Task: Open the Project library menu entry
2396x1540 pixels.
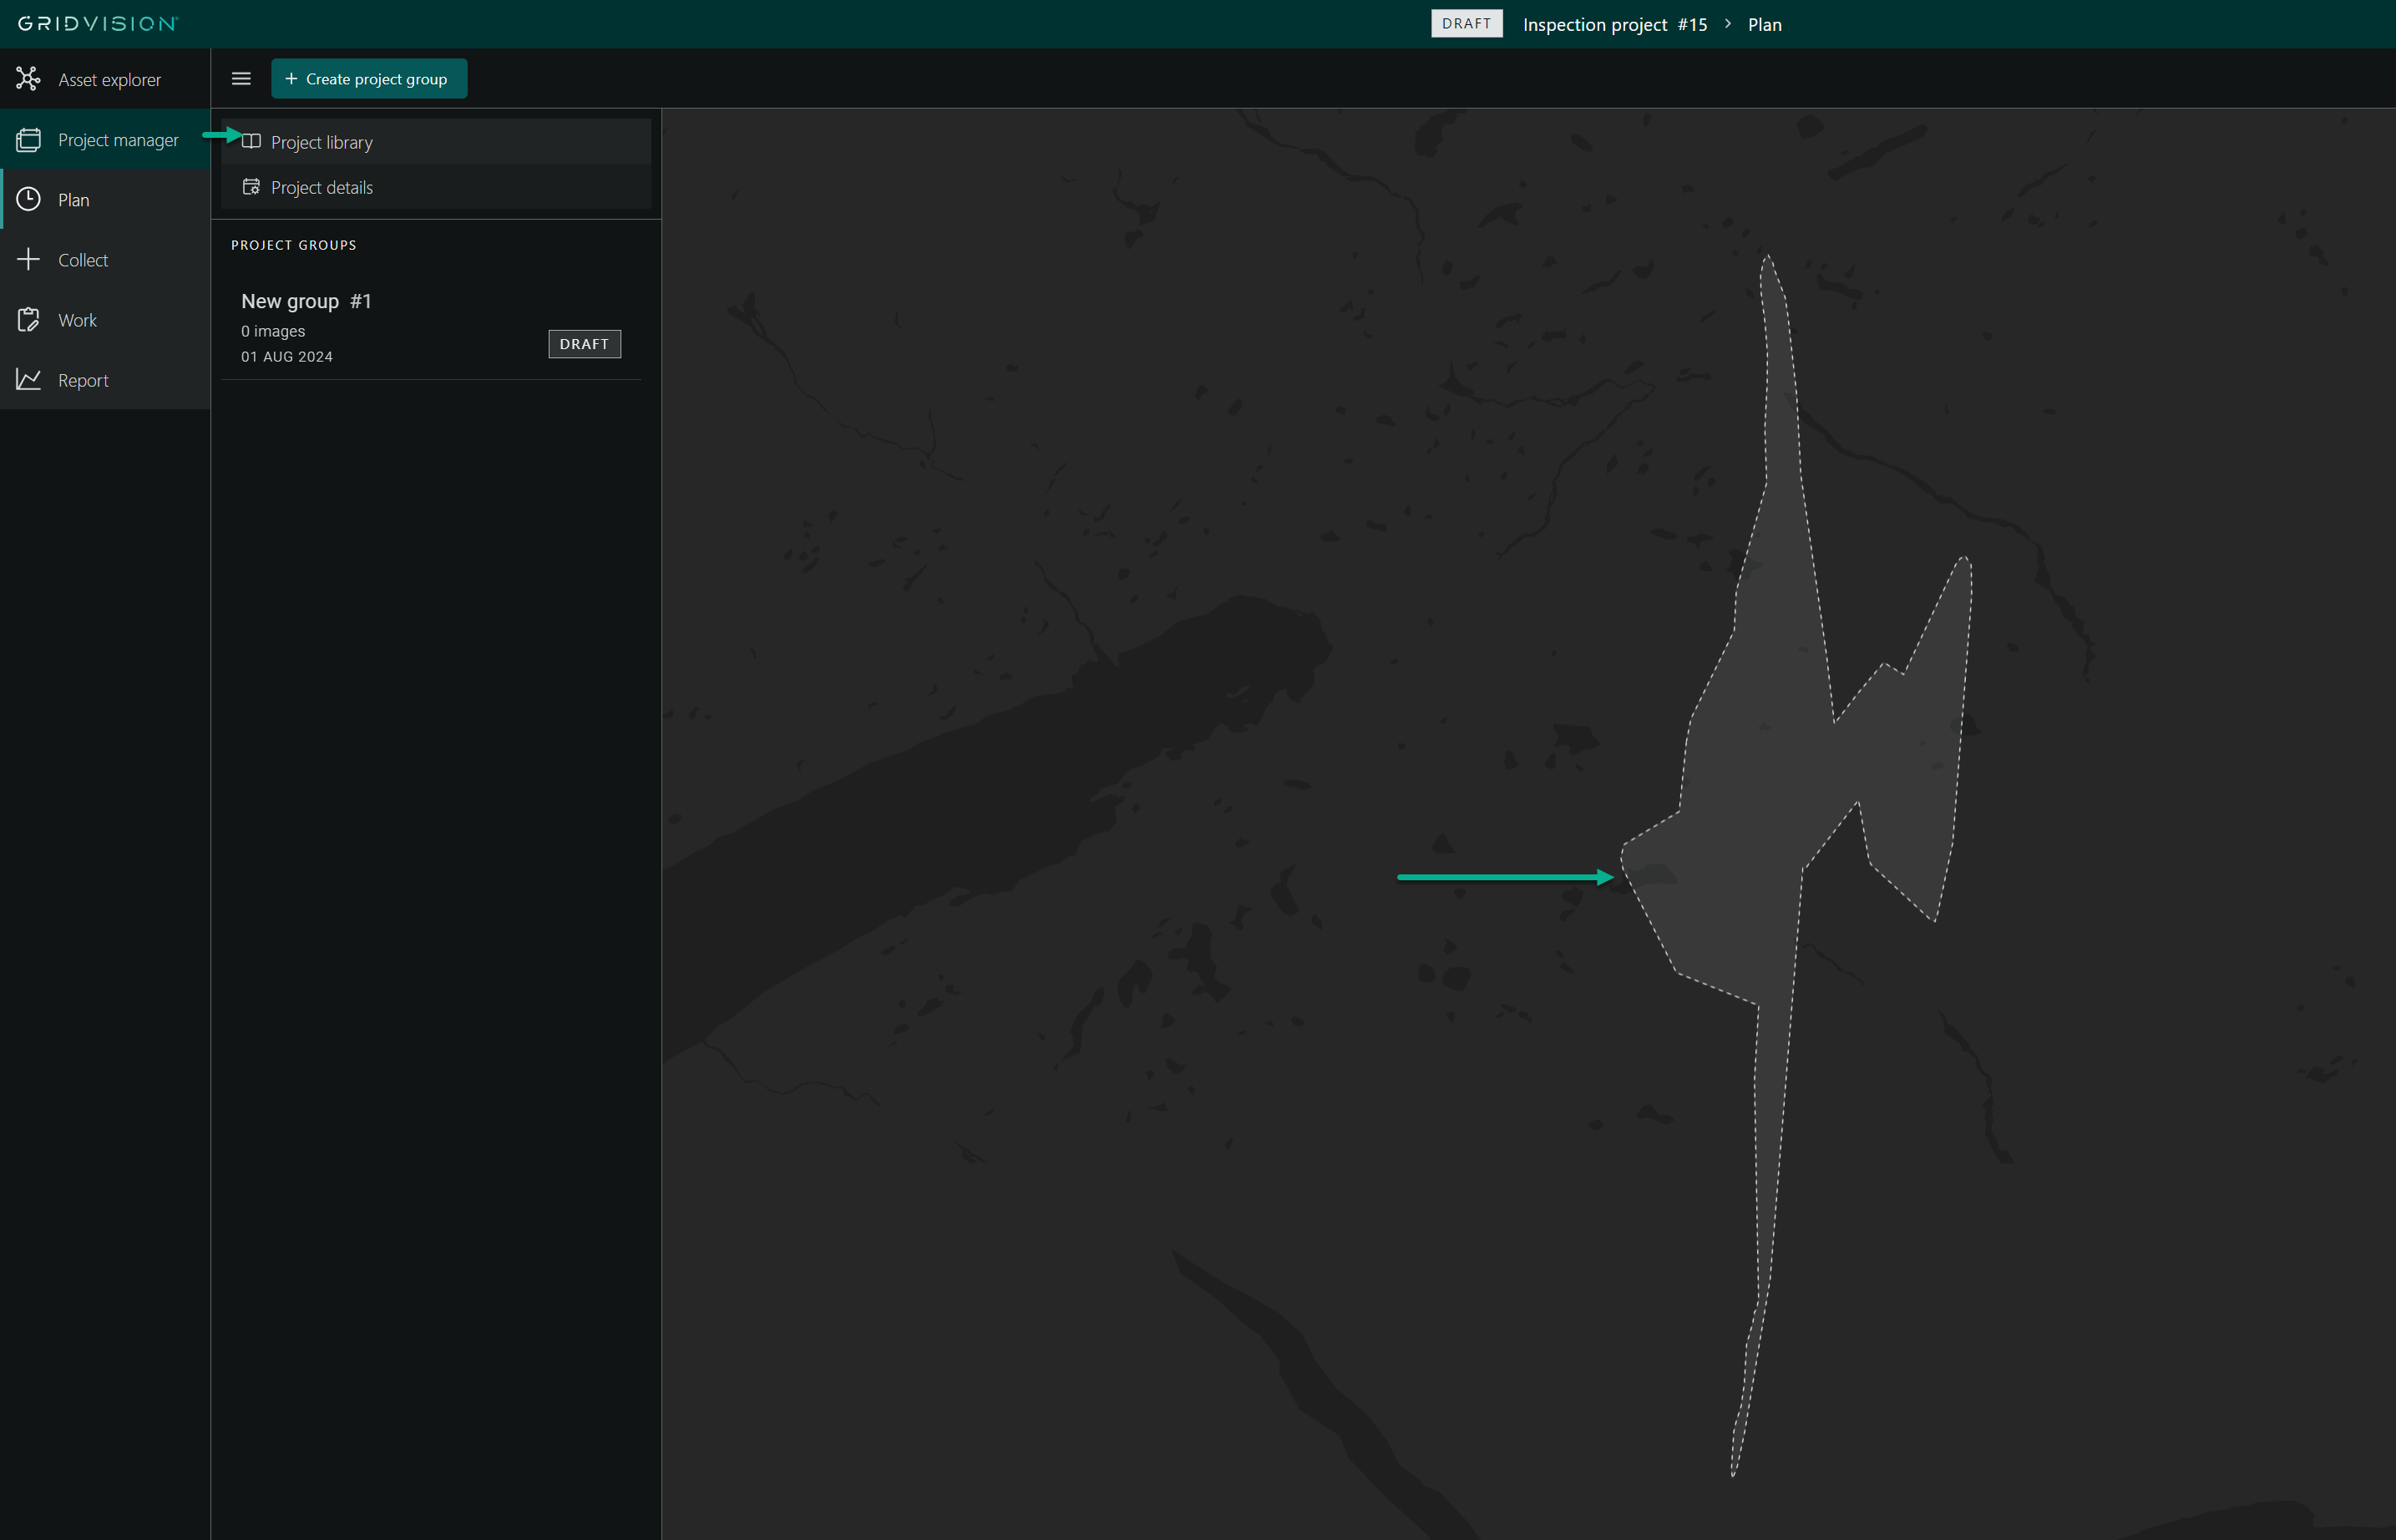Action: 322,143
